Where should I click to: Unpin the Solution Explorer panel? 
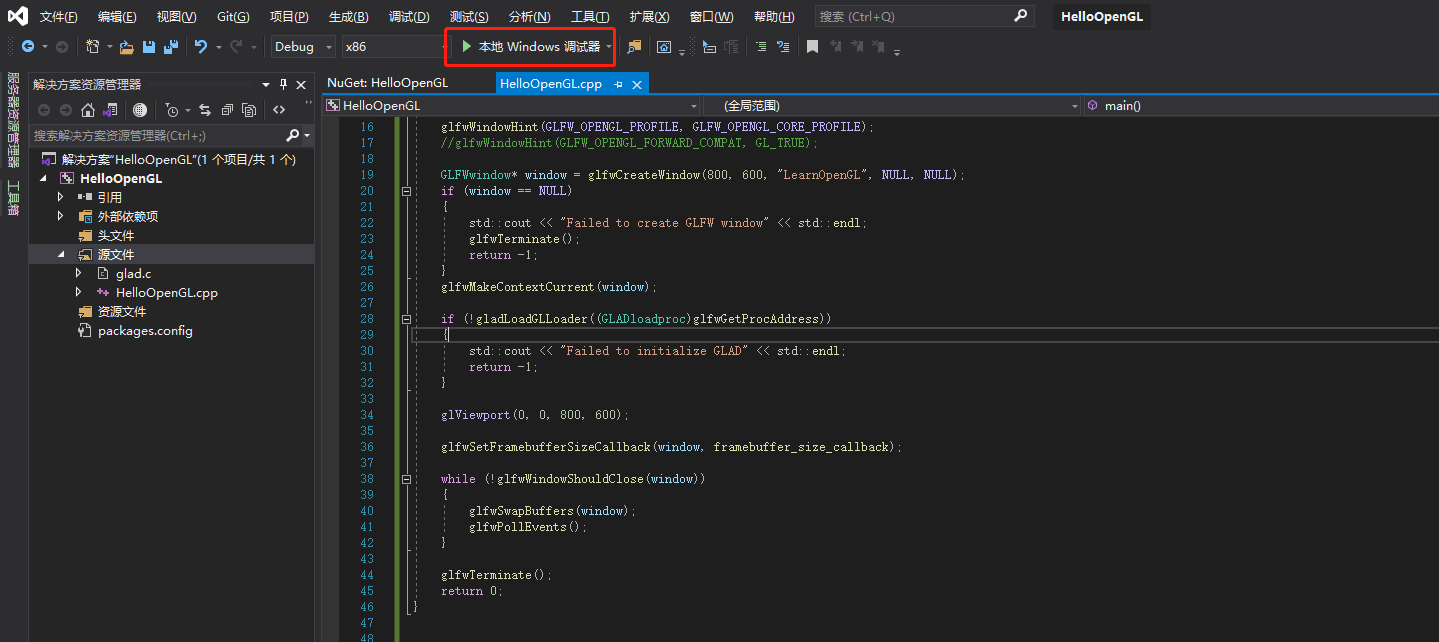coord(283,84)
